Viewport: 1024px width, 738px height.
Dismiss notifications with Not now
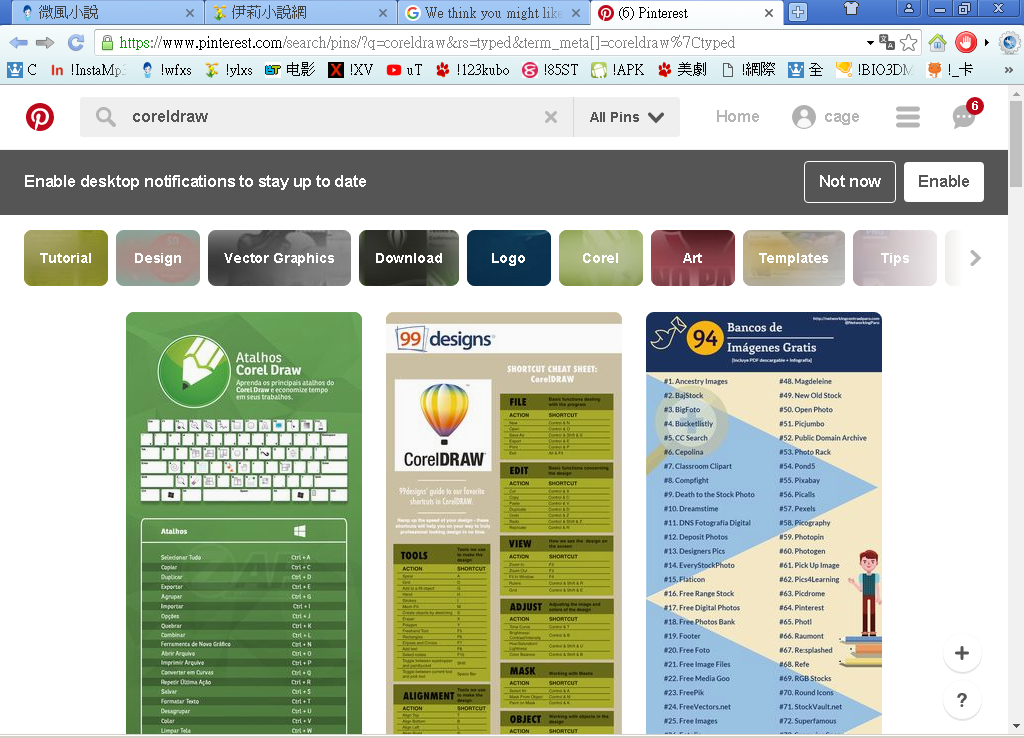click(850, 182)
